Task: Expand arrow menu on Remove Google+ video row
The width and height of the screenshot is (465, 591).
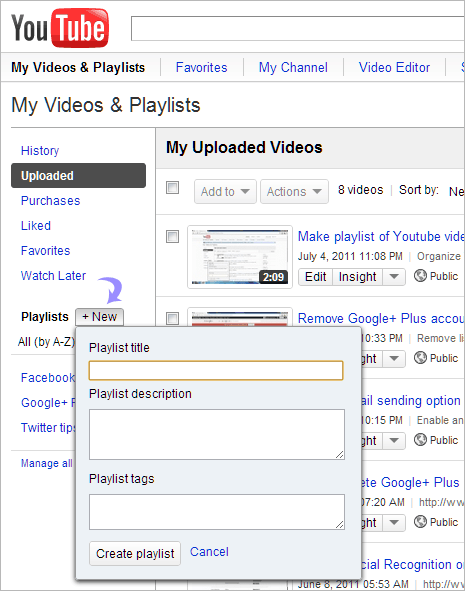Action: pyautogui.click(x=394, y=358)
